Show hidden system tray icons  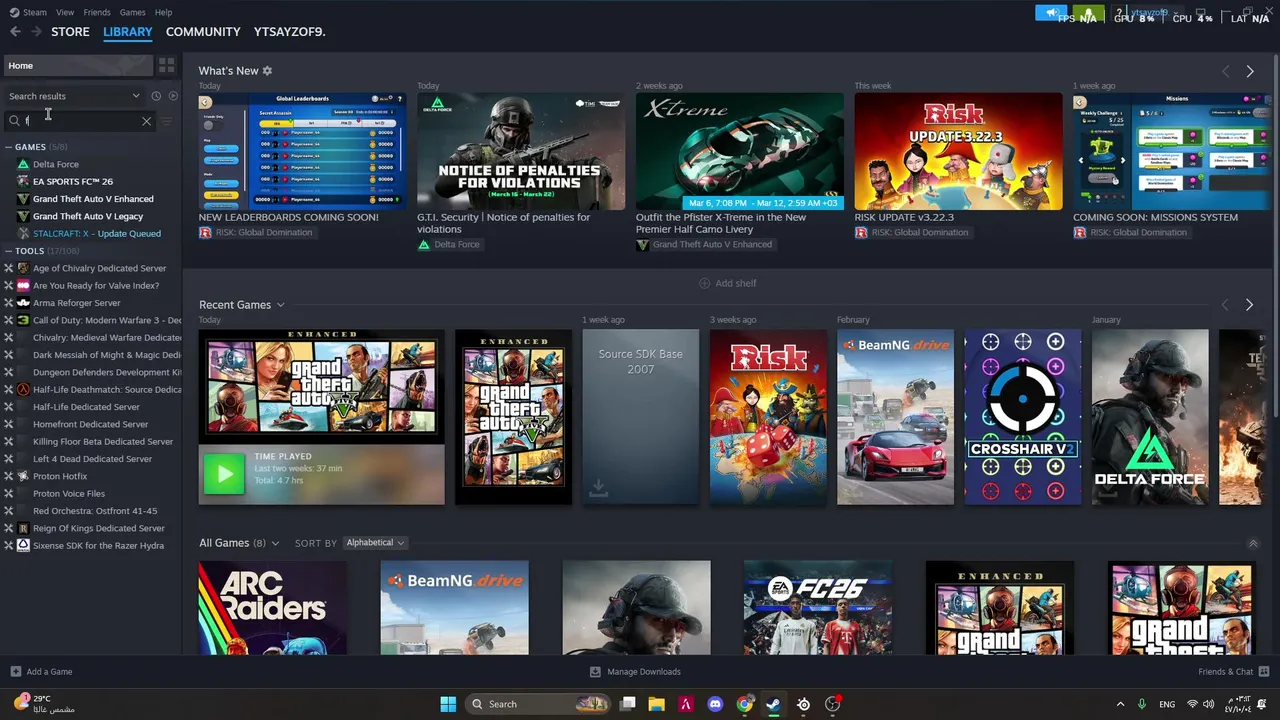[1120, 704]
